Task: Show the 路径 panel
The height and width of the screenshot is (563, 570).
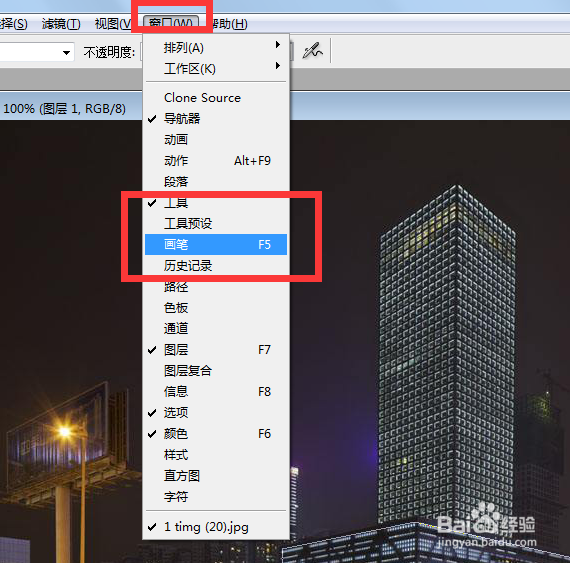Action: [x=216, y=287]
